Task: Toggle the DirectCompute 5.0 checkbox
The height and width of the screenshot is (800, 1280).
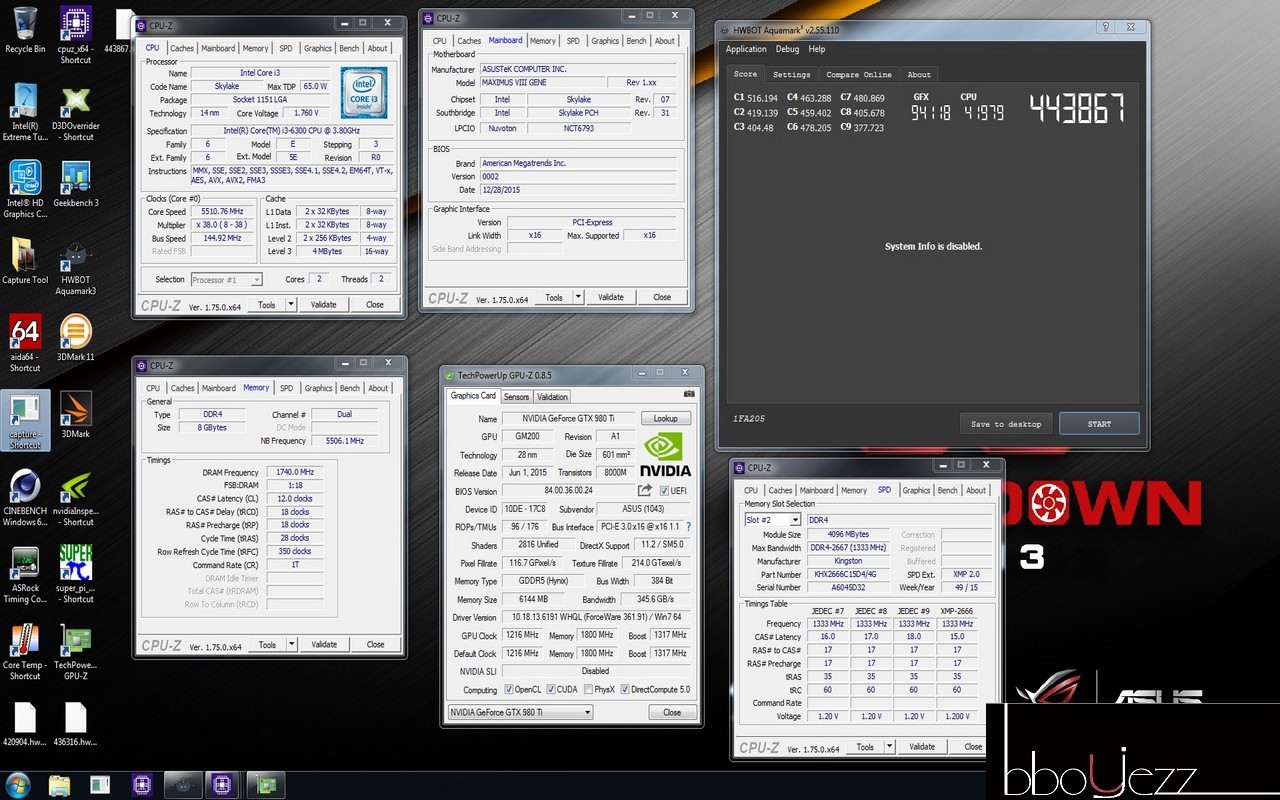Action: tap(626, 689)
